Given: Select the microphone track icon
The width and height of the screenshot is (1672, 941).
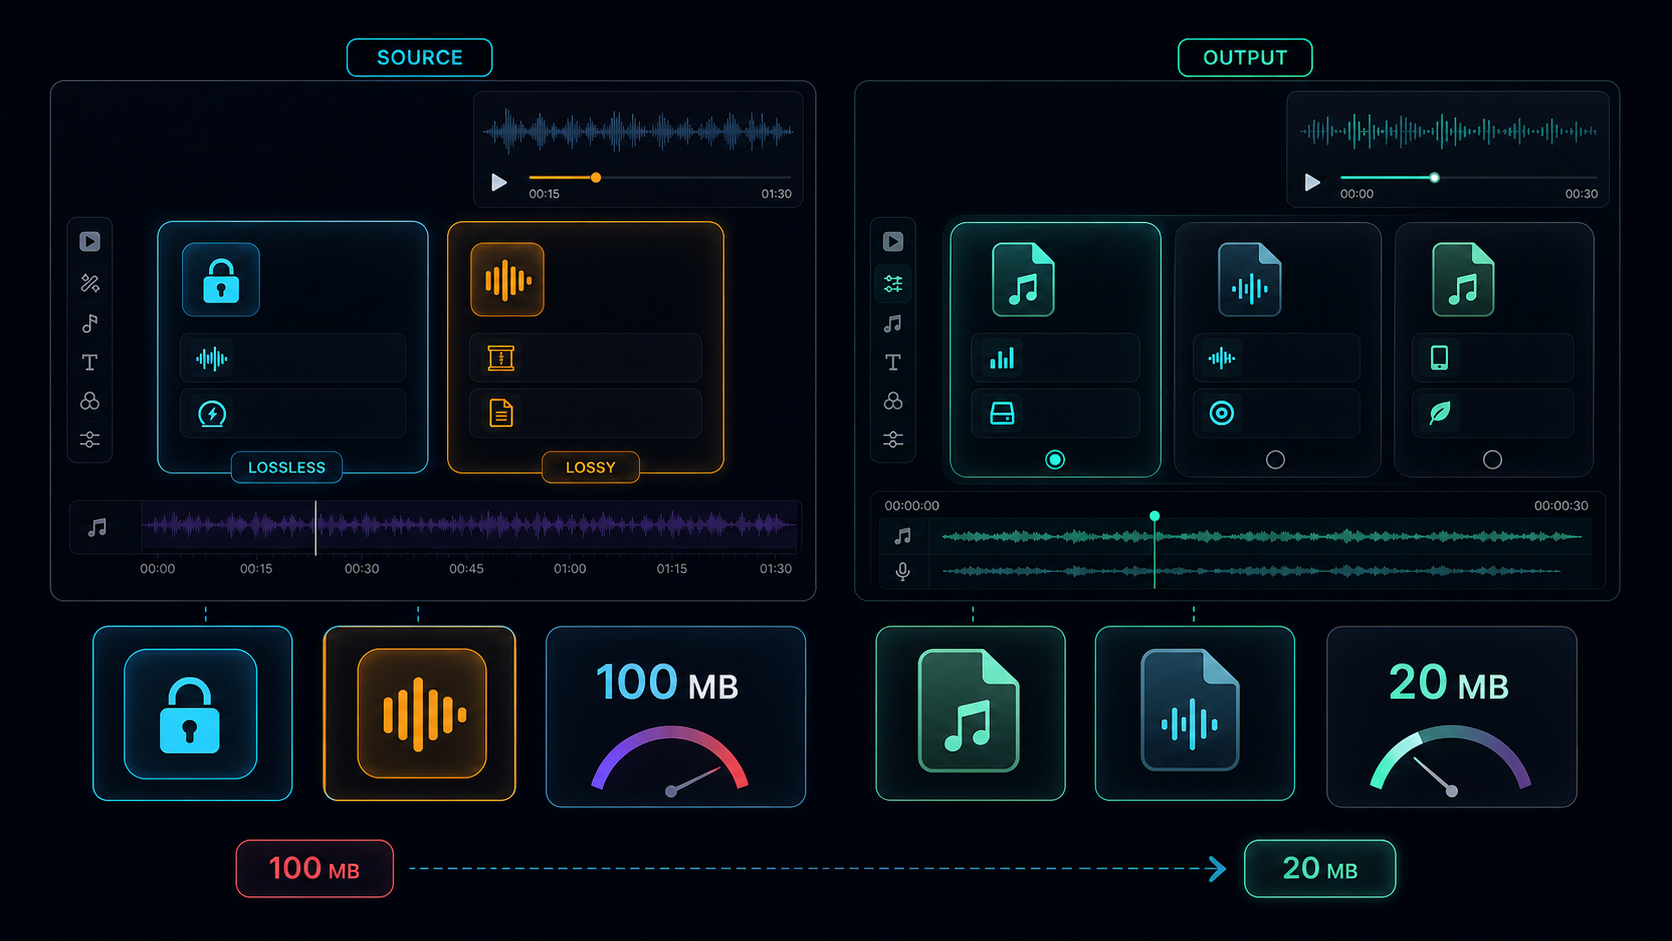Looking at the screenshot, I should click(902, 571).
